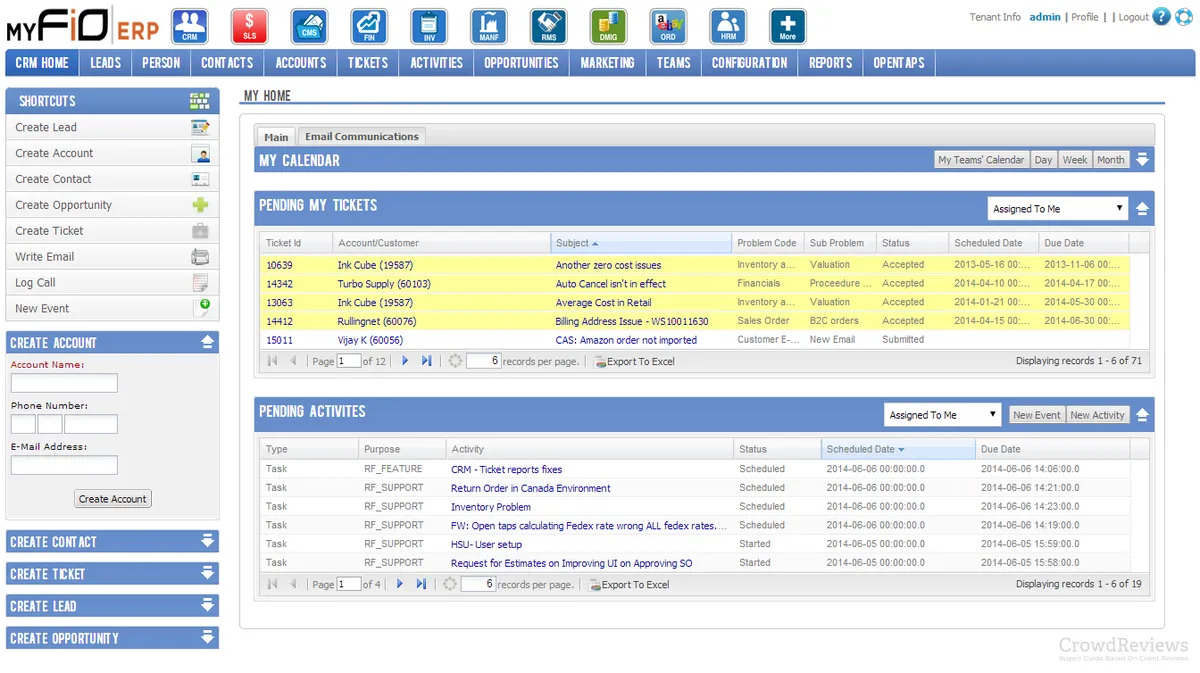
Task: Open the INV inventory module icon
Action: [429, 26]
